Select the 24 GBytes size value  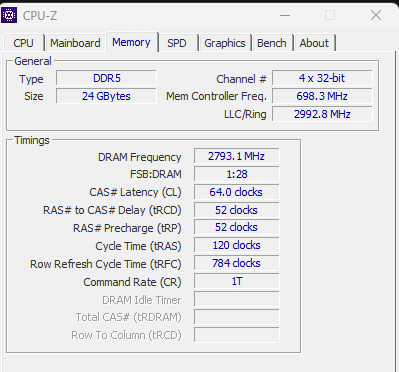click(x=106, y=96)
